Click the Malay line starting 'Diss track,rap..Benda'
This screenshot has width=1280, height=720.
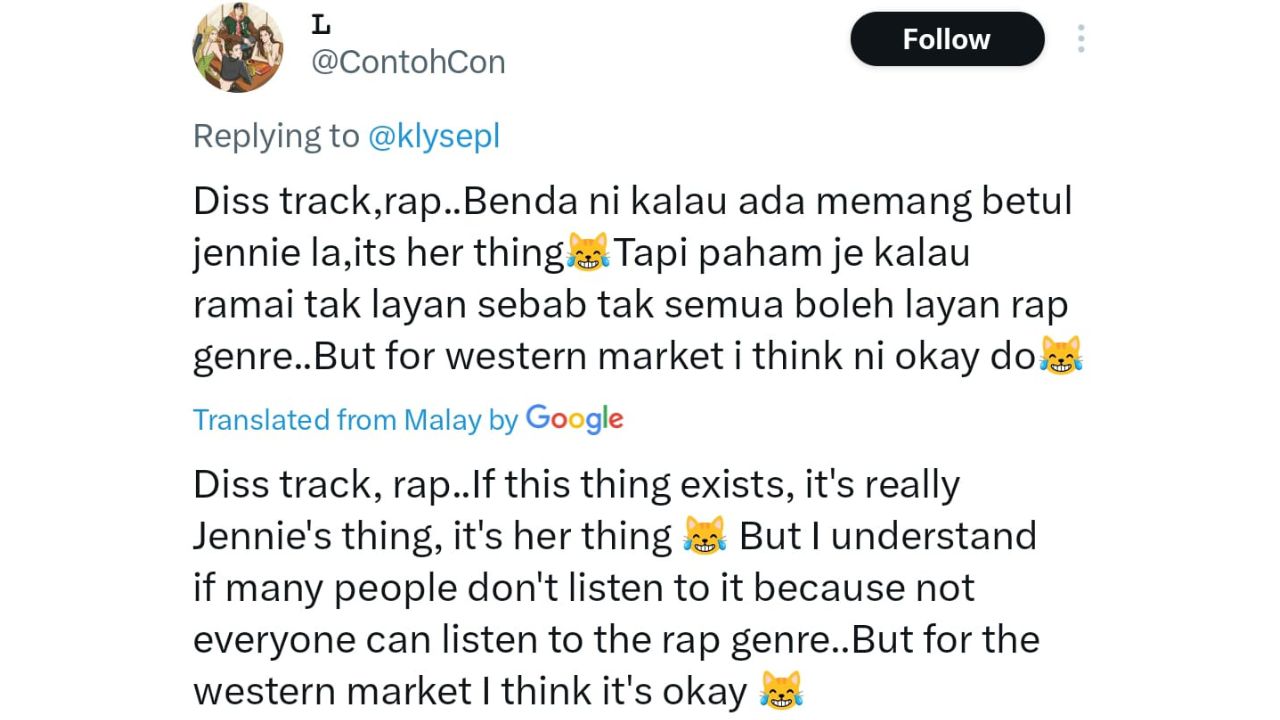tap(632, 202)
